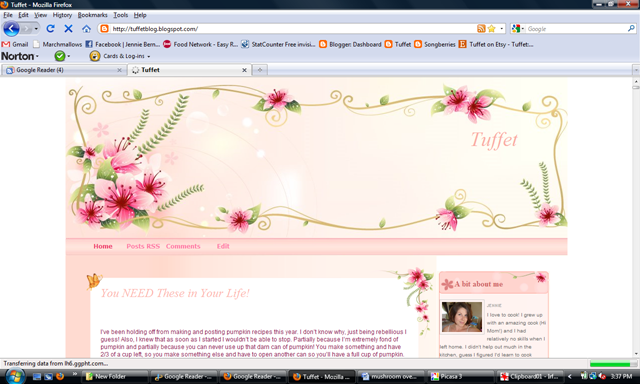Go back with the Back arrow button
This screenshot has height=384, width=640.
click(11, 29)
